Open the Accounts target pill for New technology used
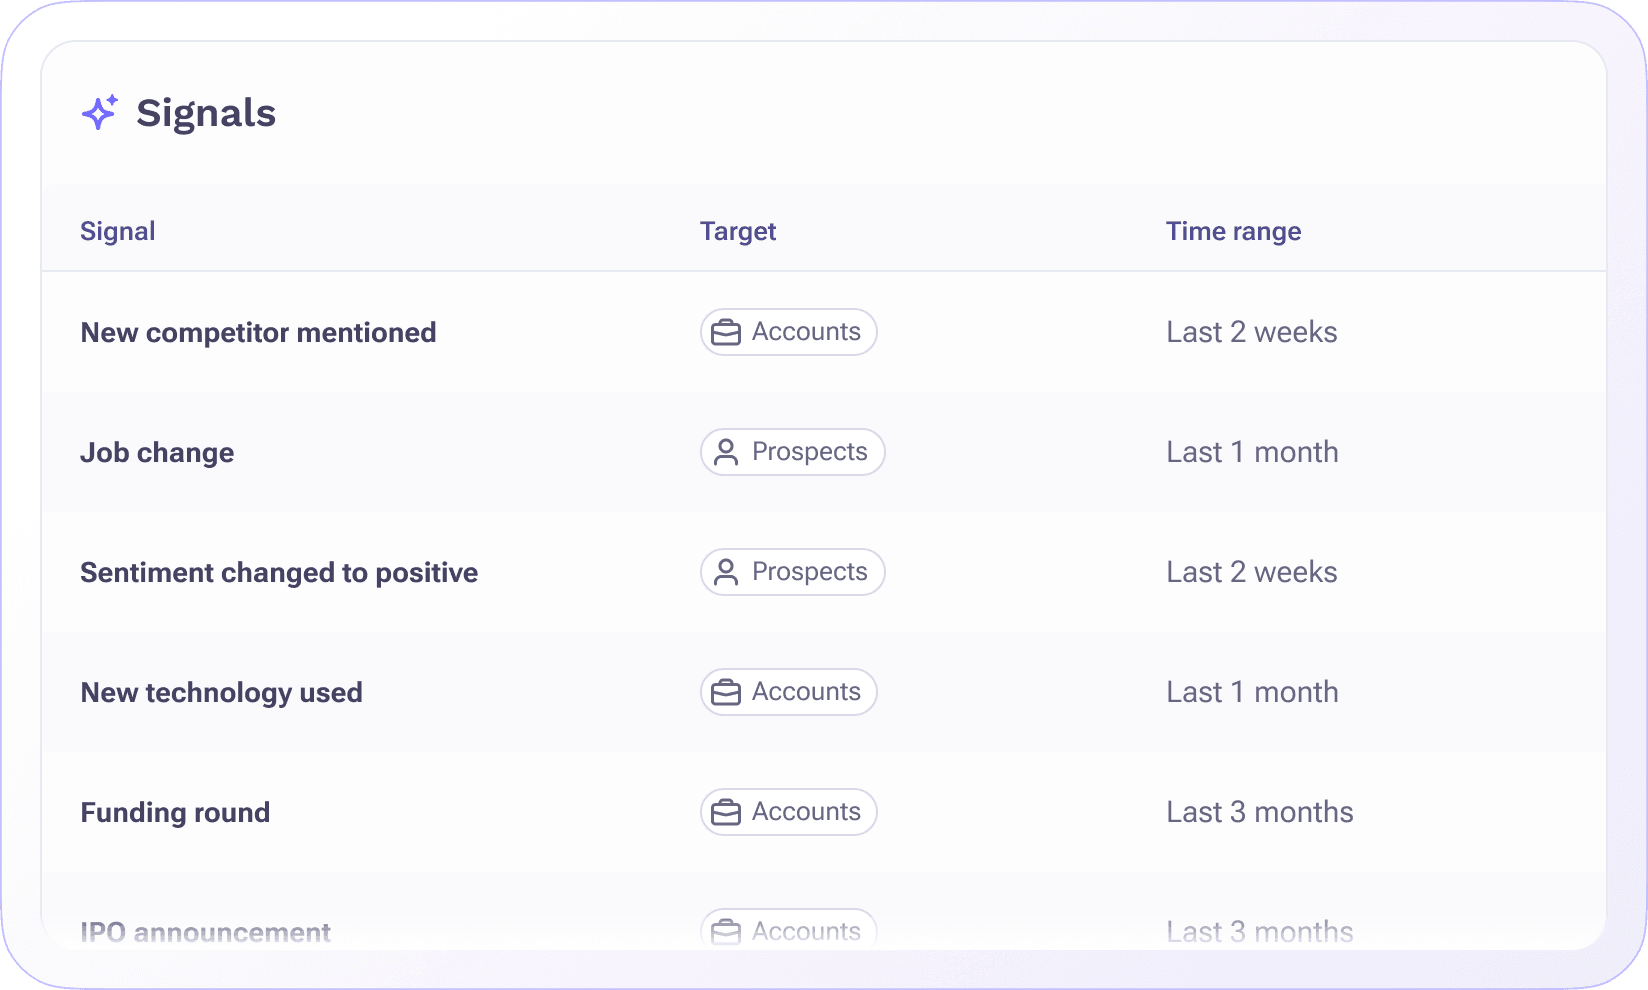The height and width of the screenshot is (990, 1648). tap(788, 691)
